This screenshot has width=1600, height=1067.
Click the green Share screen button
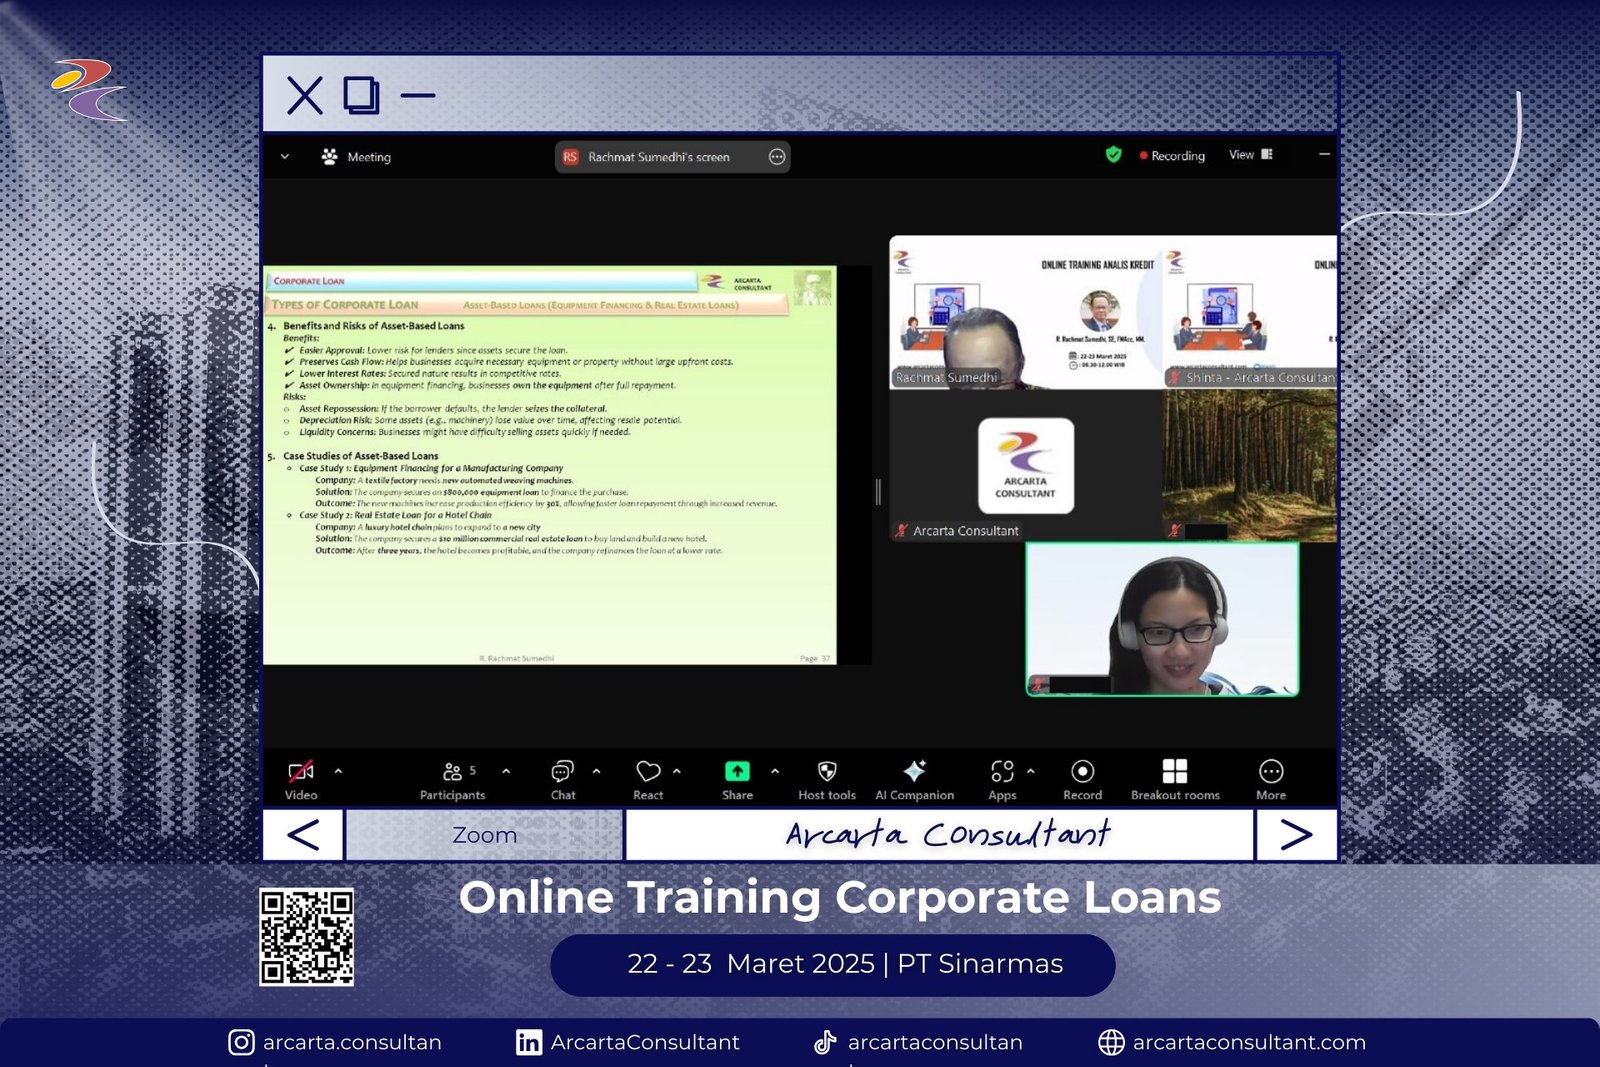737,772
